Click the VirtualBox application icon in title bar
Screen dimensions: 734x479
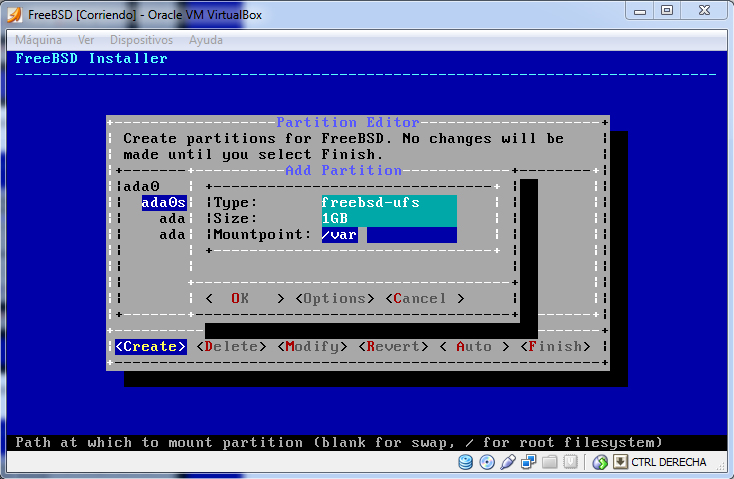coord(15,15)
